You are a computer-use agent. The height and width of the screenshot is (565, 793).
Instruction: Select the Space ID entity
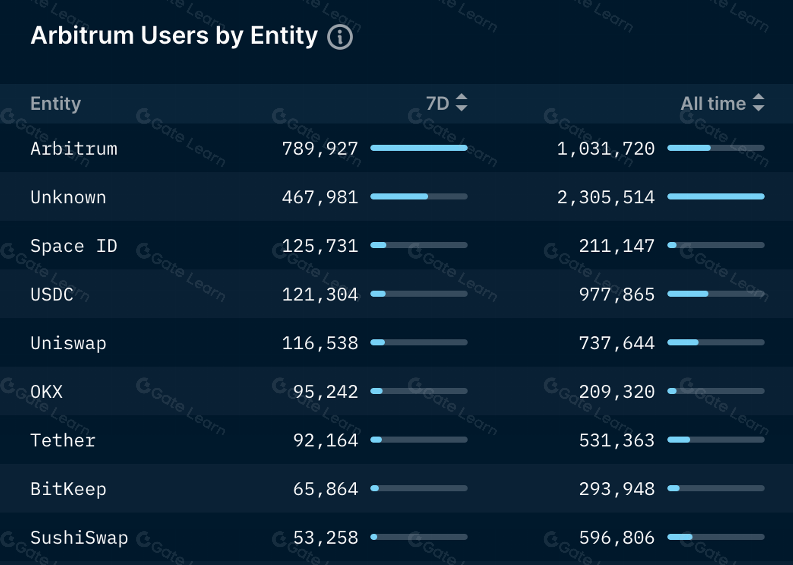(74, 246)
